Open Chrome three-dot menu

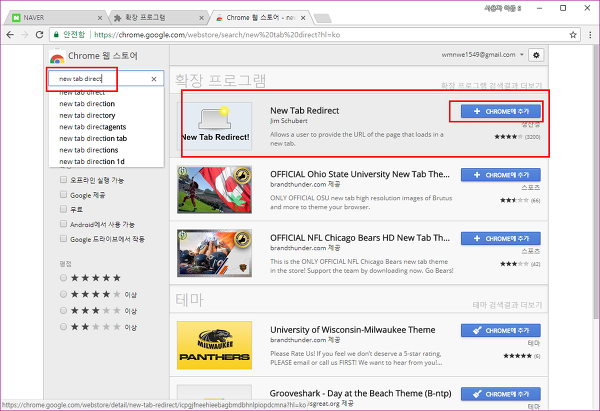(590, 35)
